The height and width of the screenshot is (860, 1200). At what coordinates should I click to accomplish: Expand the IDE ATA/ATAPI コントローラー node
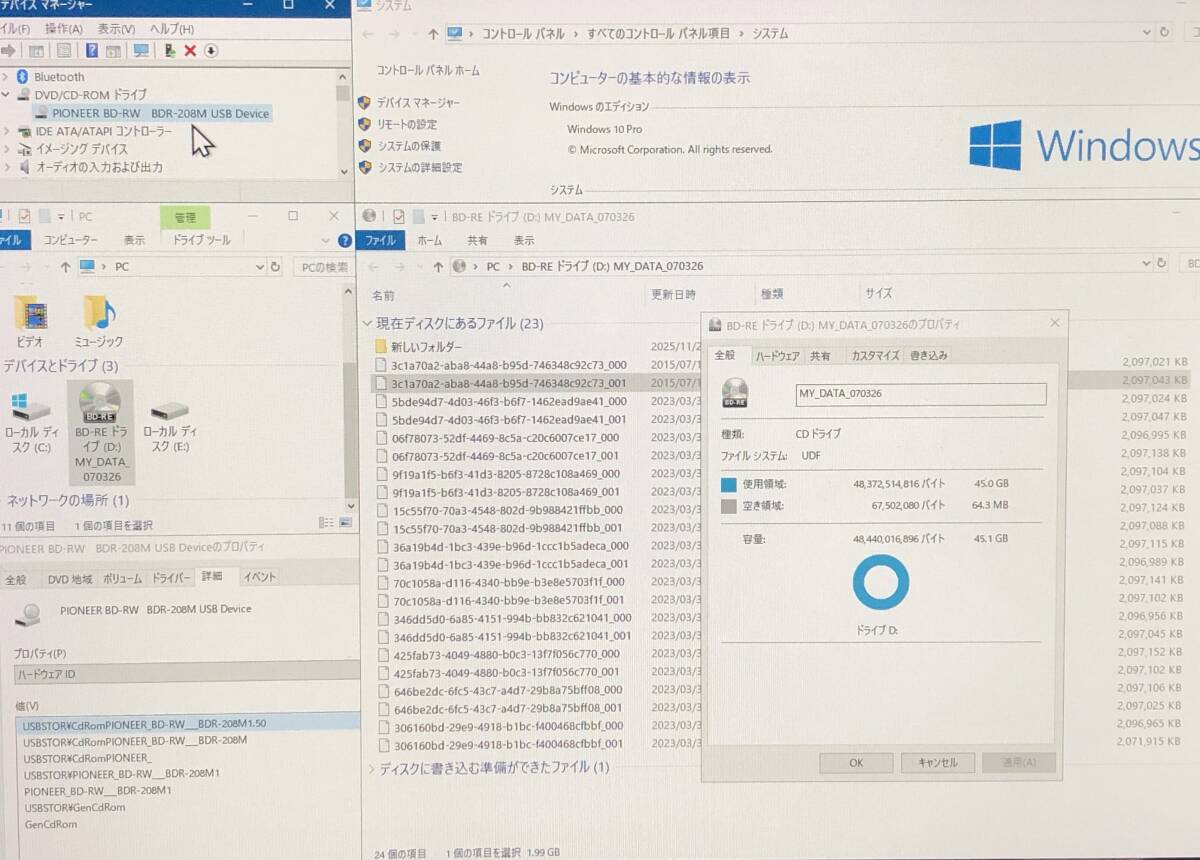pos(6,131)
